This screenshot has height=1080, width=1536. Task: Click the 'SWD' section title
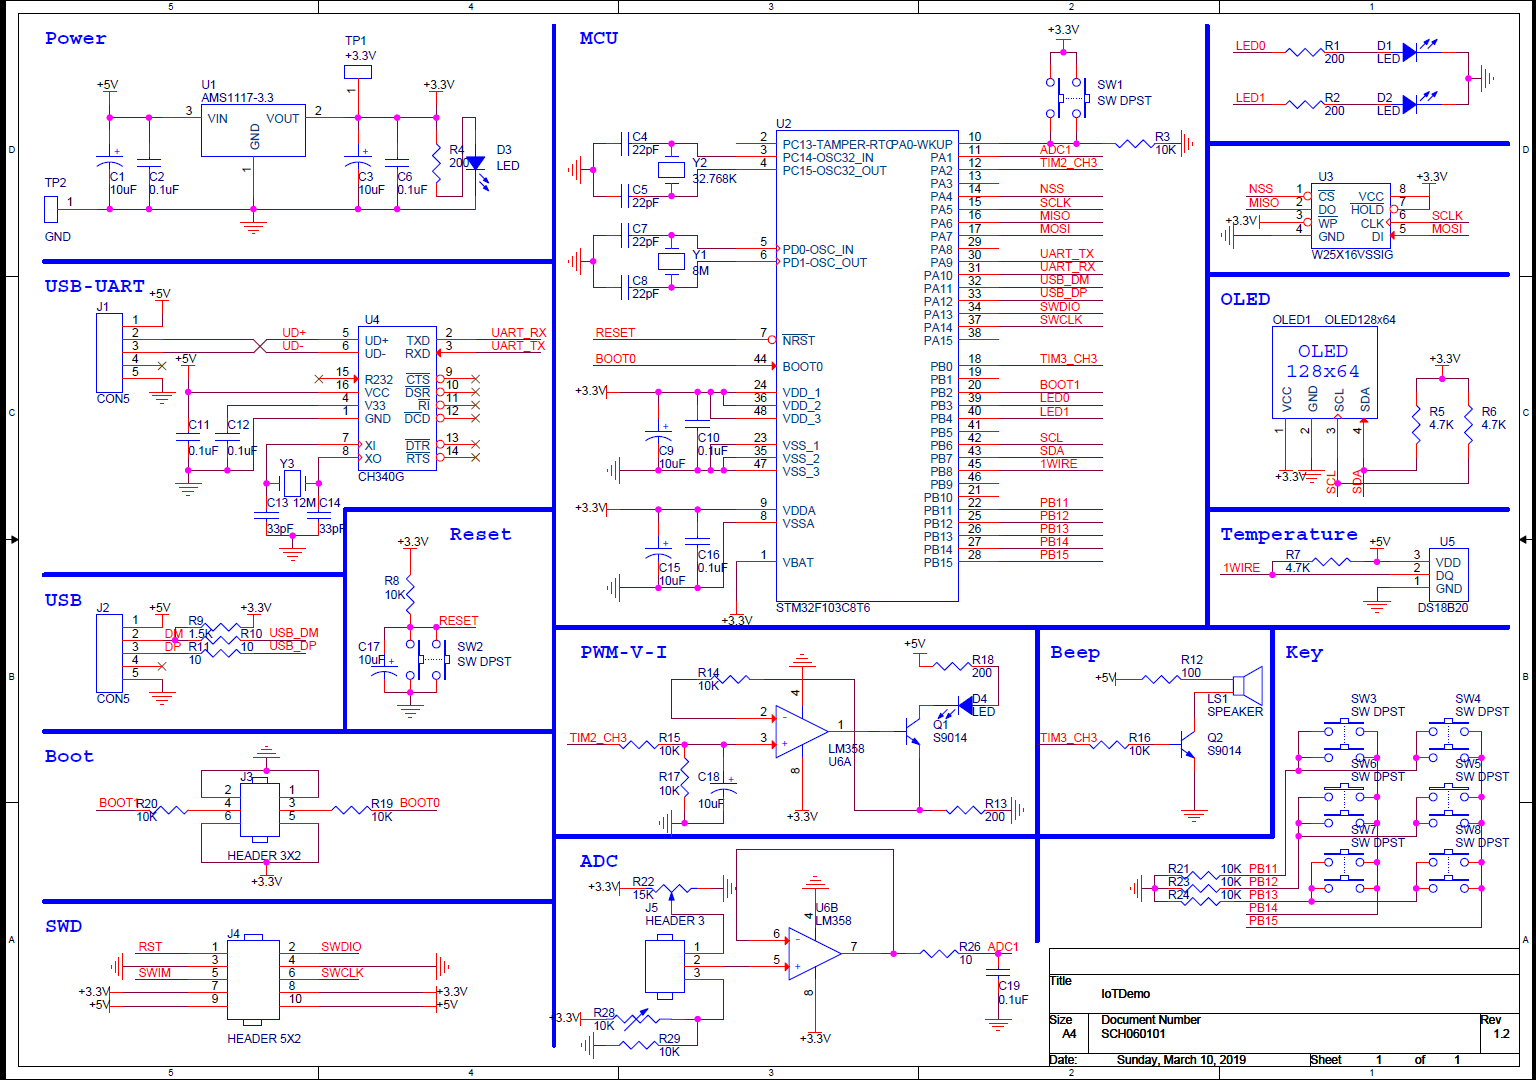(x=63, y=927)
